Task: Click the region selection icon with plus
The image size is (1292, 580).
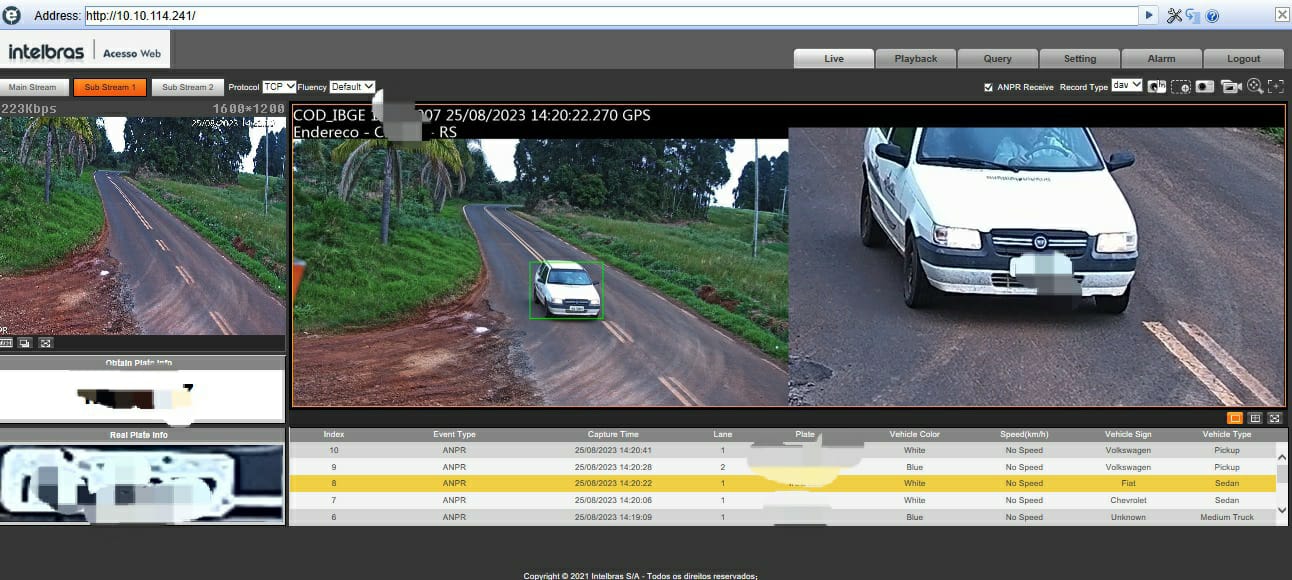Action: pos(1181,87)
